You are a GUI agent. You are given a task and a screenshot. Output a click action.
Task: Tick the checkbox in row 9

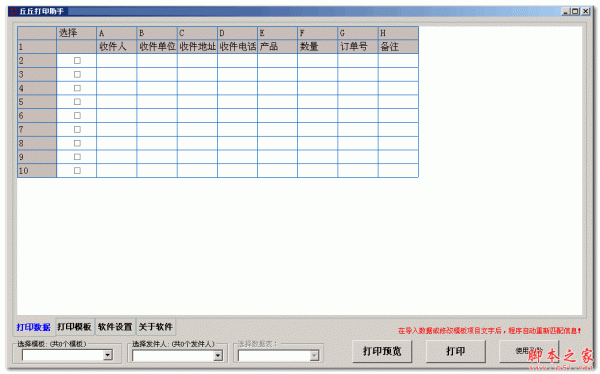(77, 157)
